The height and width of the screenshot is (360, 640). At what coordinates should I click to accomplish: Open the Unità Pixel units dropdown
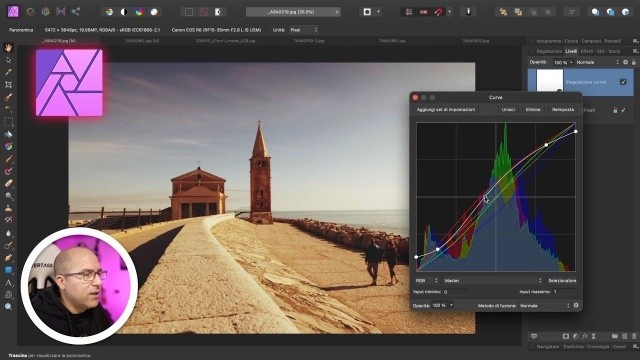[303, 30]
